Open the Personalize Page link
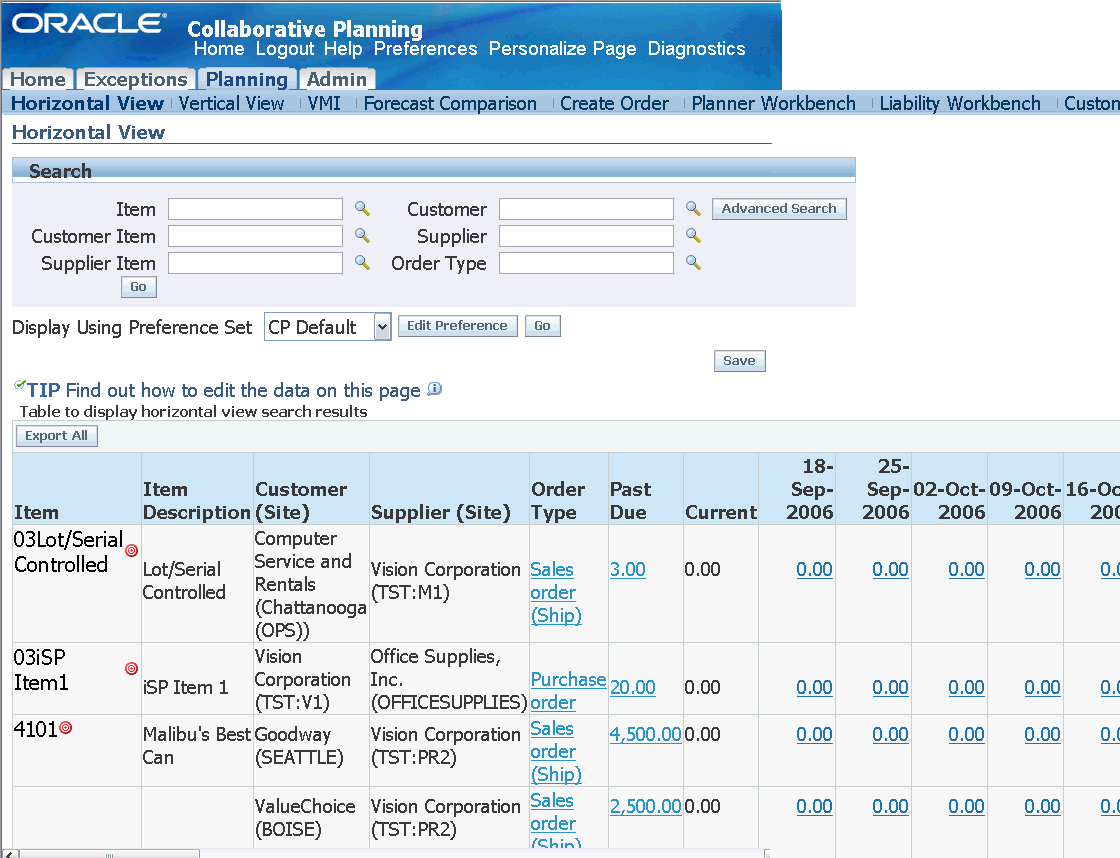Viewport: 1120px width, 858px height. pyautogui.click(x=562, y=49)
